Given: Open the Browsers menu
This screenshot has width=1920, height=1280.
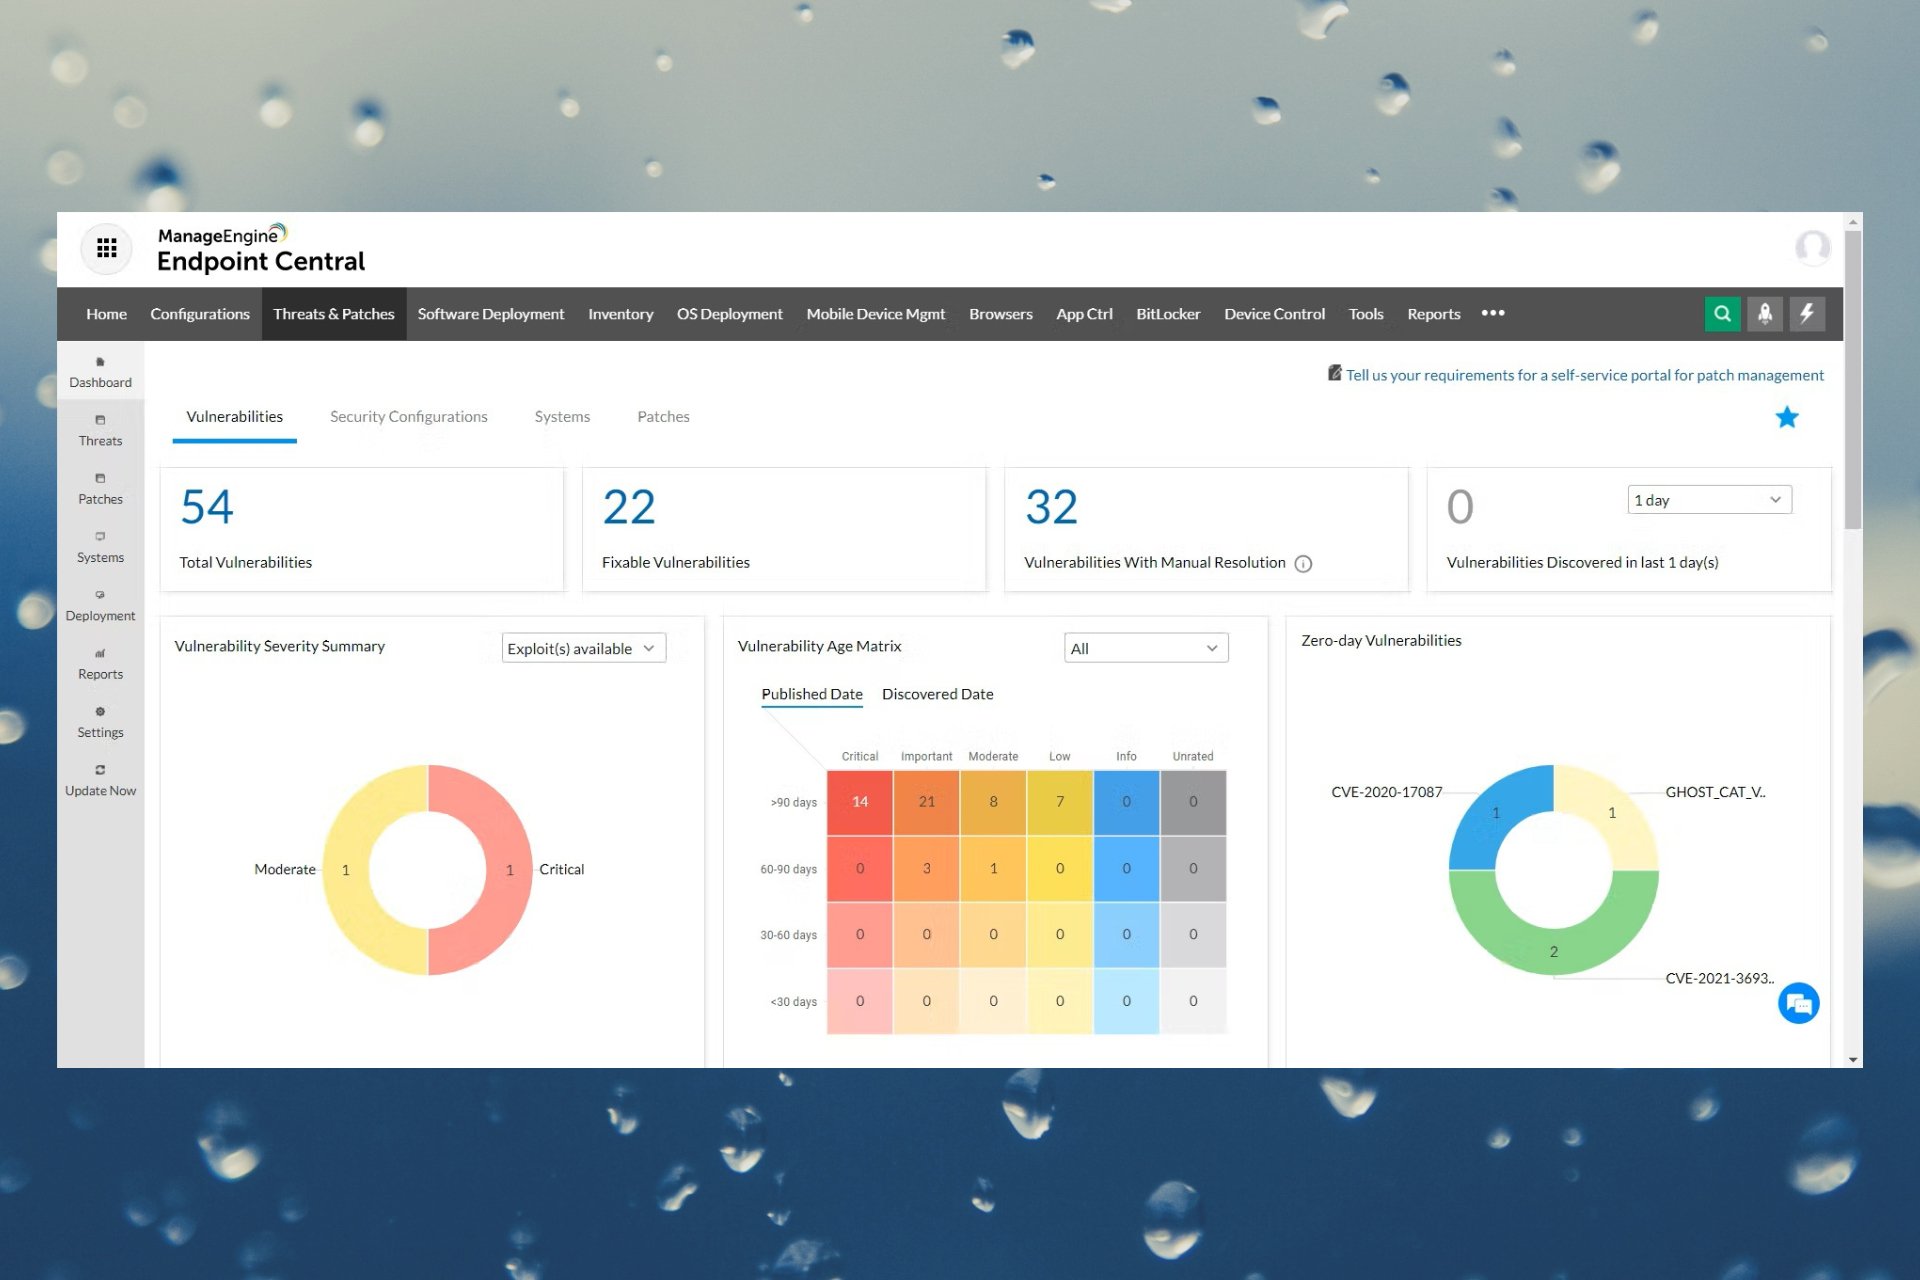Looking at the screenshot, I should 1000,314.
